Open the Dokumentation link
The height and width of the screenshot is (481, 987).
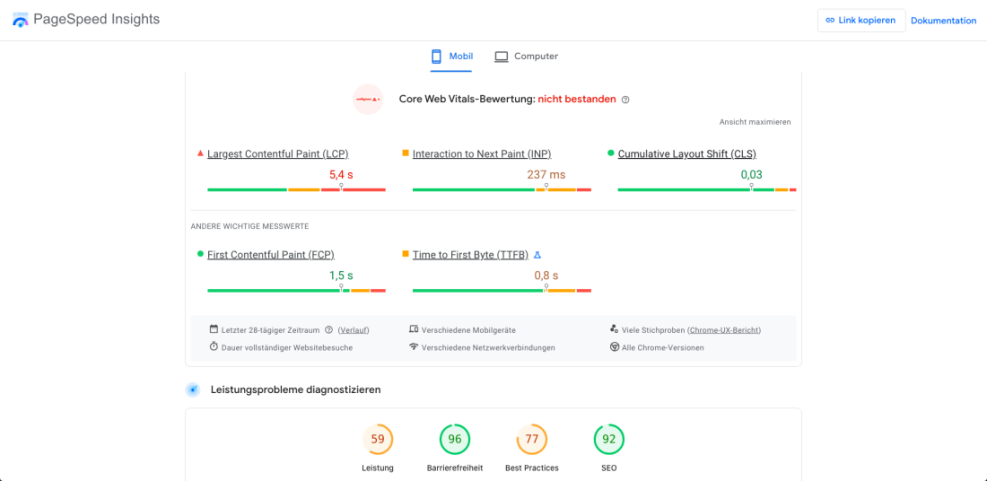pos(943,20)
